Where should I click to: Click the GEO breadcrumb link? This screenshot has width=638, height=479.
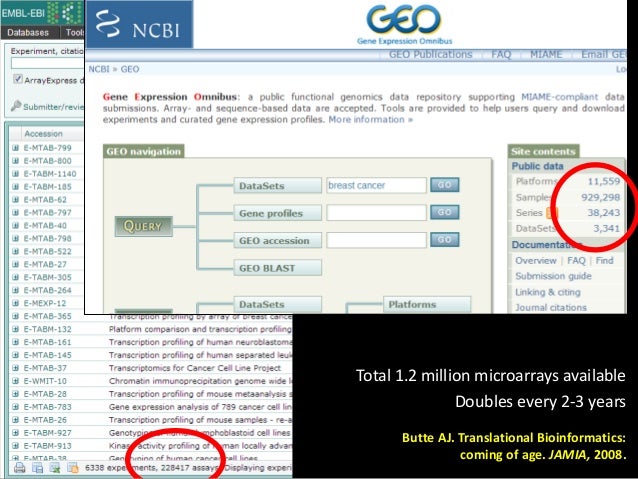[130, 69]
